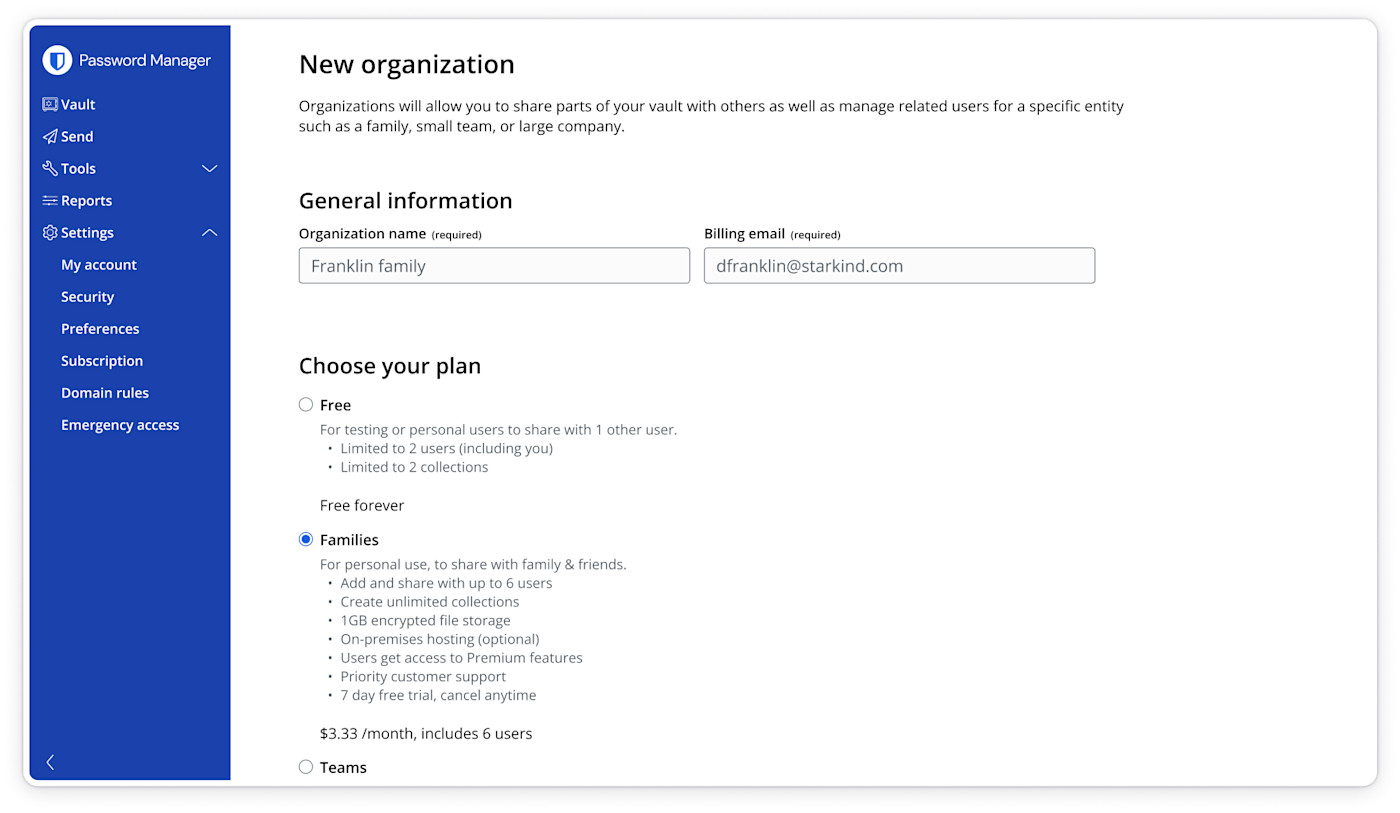Collapse the Settings submenu chevron
Image resolution: width=1400 pixels, height=813 pixels.
[209, 232]
